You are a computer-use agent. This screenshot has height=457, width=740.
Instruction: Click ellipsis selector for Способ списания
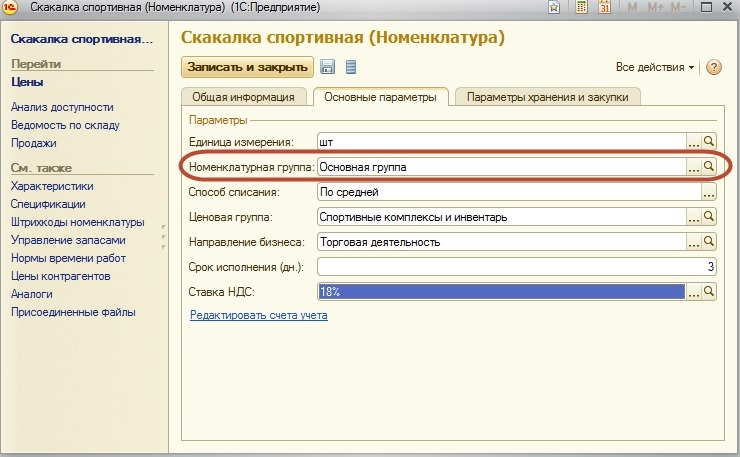[708, 192]
